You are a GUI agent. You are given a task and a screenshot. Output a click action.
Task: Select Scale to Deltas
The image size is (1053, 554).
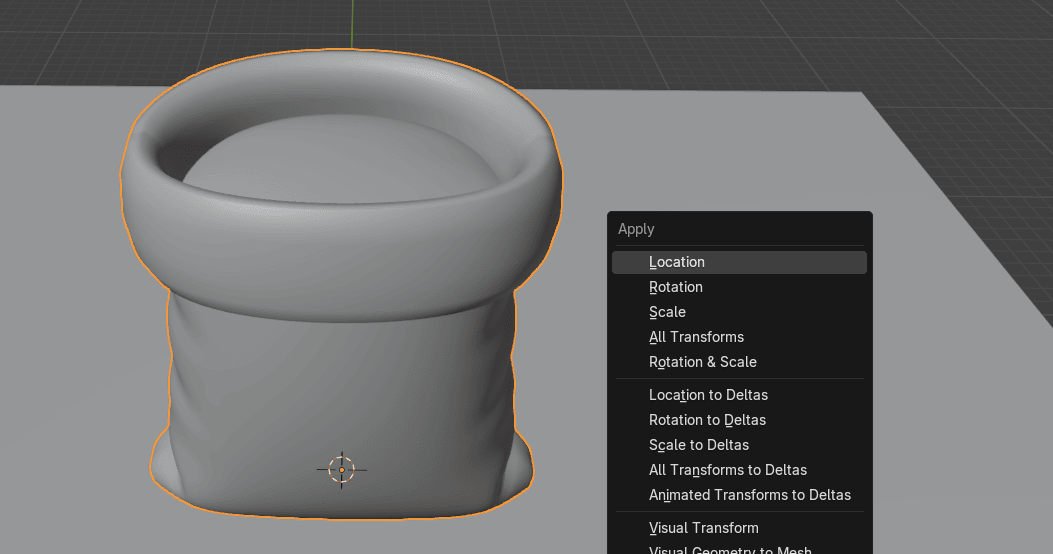pos(698,445)
